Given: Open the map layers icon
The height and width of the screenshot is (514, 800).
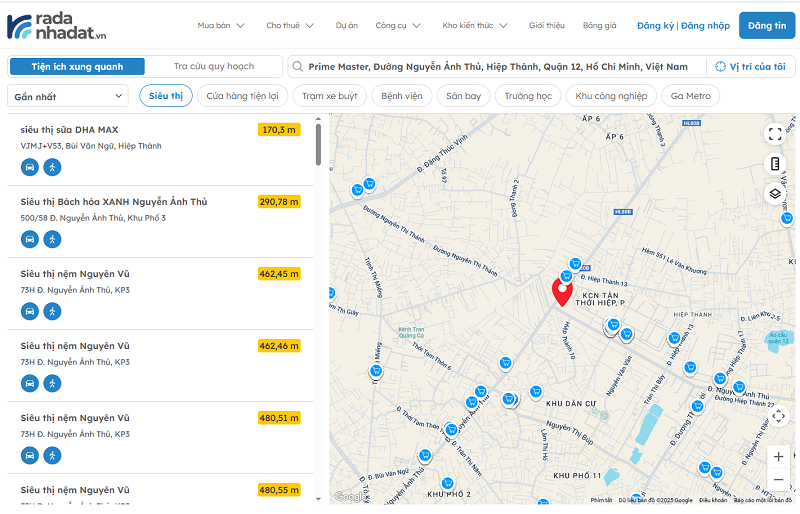Looking at the screenshot, I should click(776, 193).
